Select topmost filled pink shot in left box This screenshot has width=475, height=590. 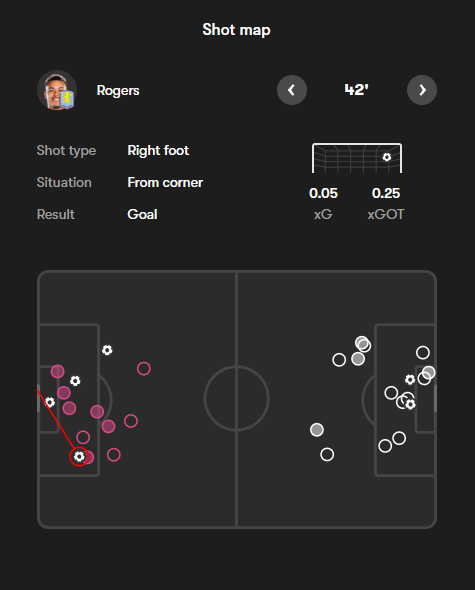point(58,371)
